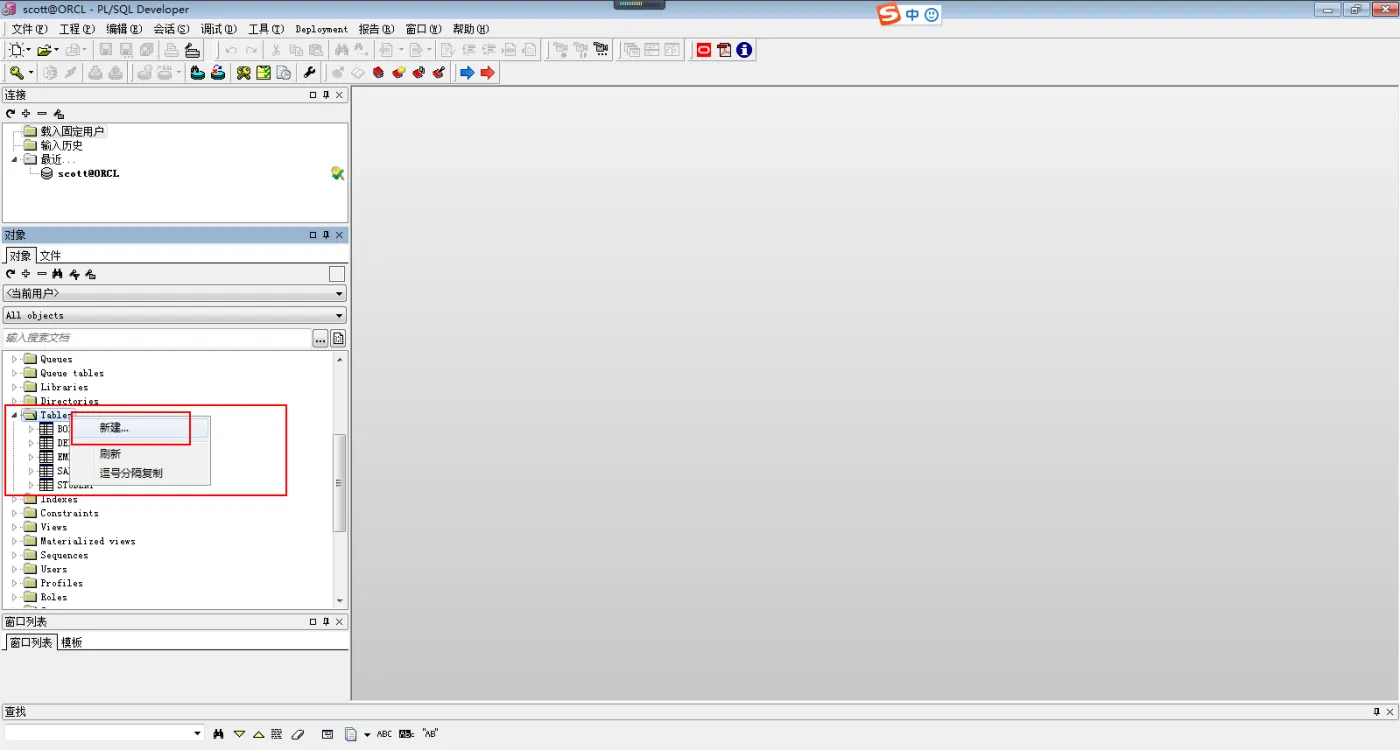This screenshot has height=750, width=1400.
Task: Open the PDF manual icon in toolbar
Action: (x=724, y=49)
